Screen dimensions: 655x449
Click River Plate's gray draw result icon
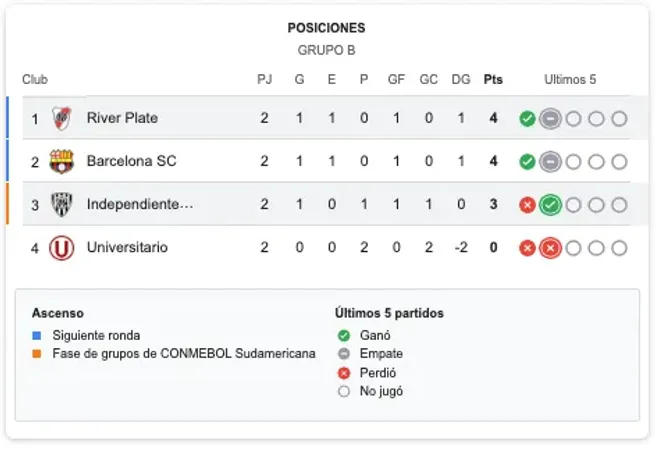coord(550,119)
